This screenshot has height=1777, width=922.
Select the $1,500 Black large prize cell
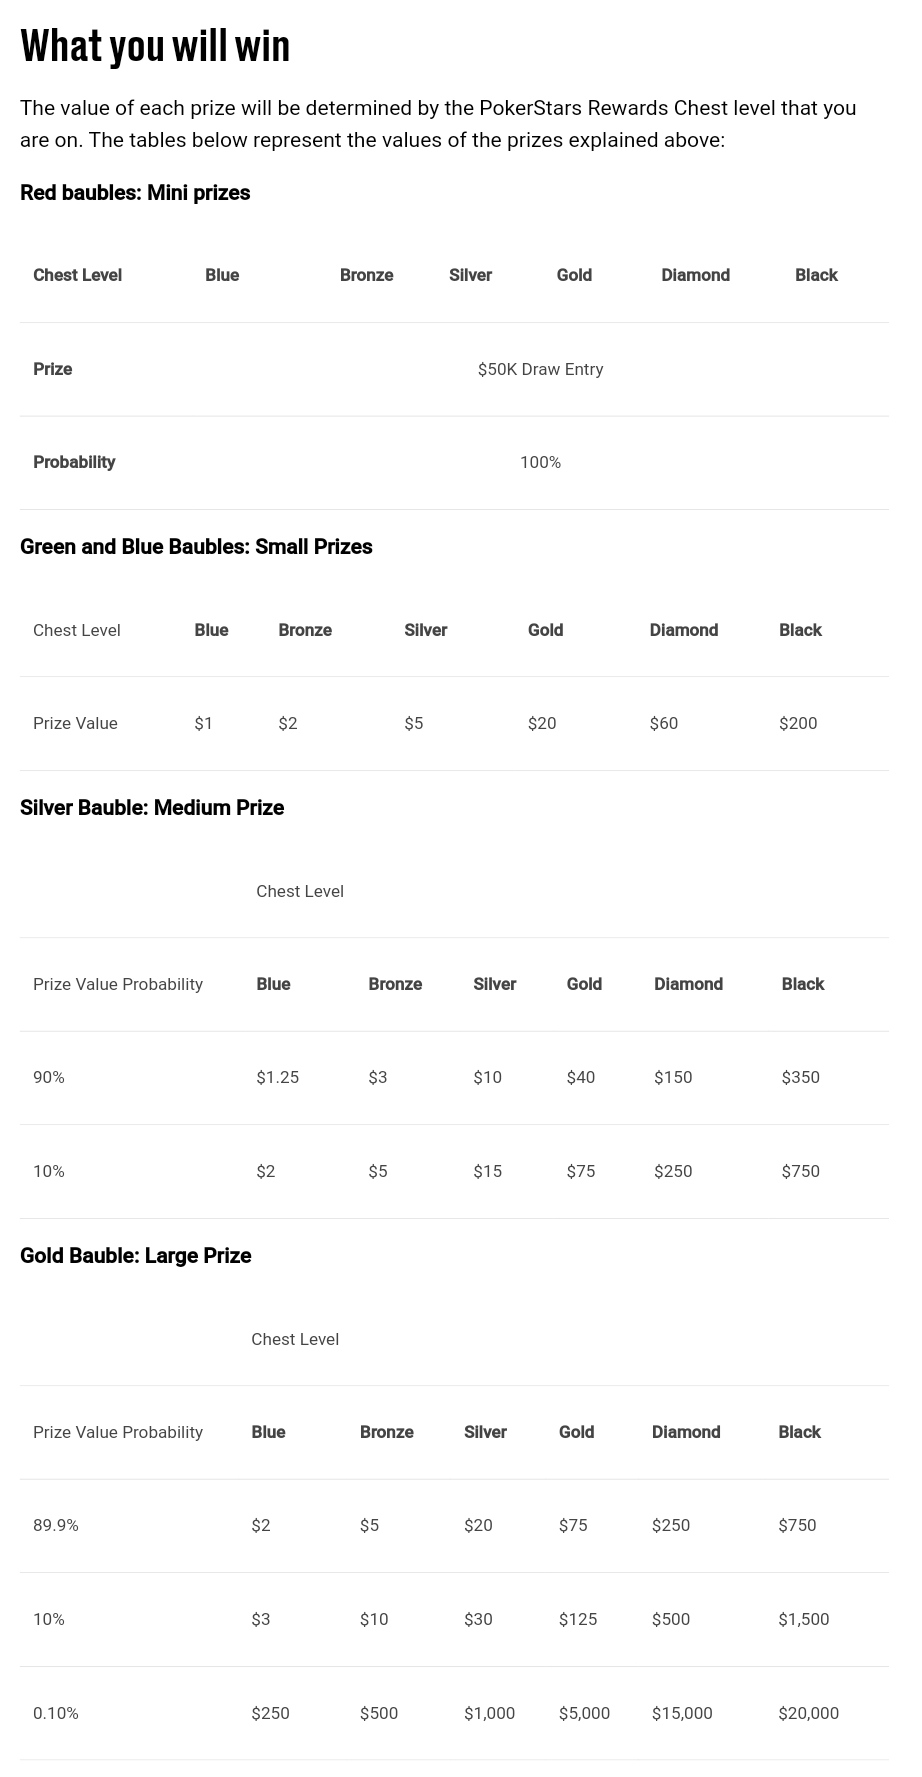click(x=803, y=1619)
